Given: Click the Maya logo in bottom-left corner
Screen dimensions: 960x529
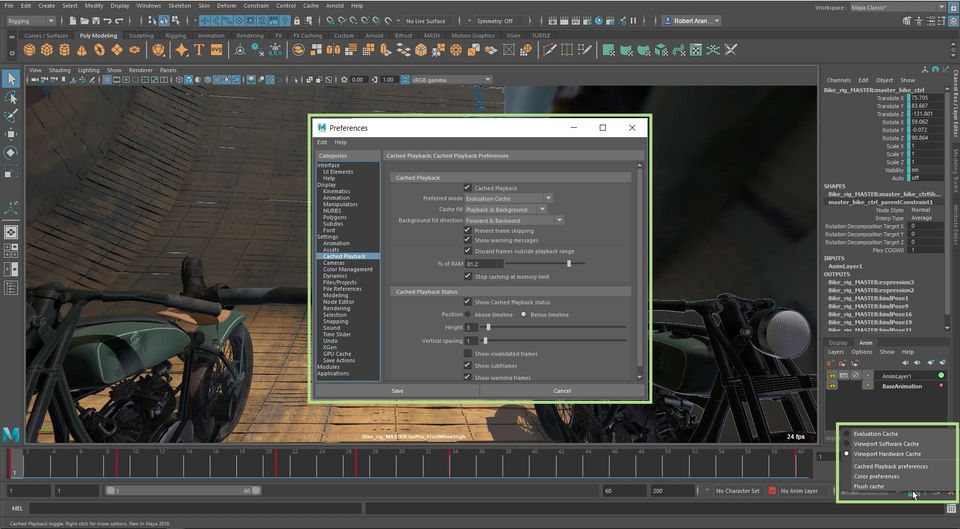Looking at the screenshot, I should coord(12,432).
